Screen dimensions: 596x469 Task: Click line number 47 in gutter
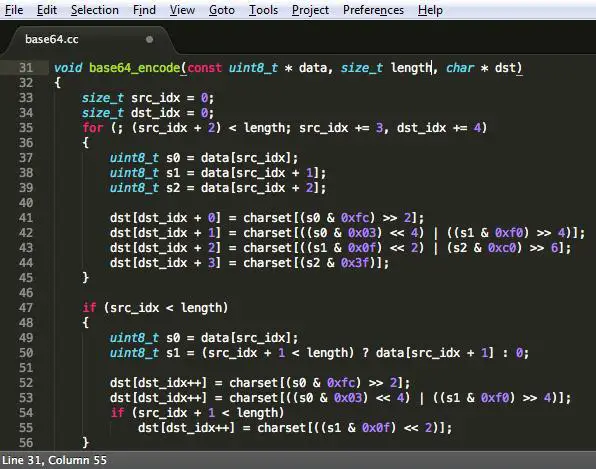point(26,307)
